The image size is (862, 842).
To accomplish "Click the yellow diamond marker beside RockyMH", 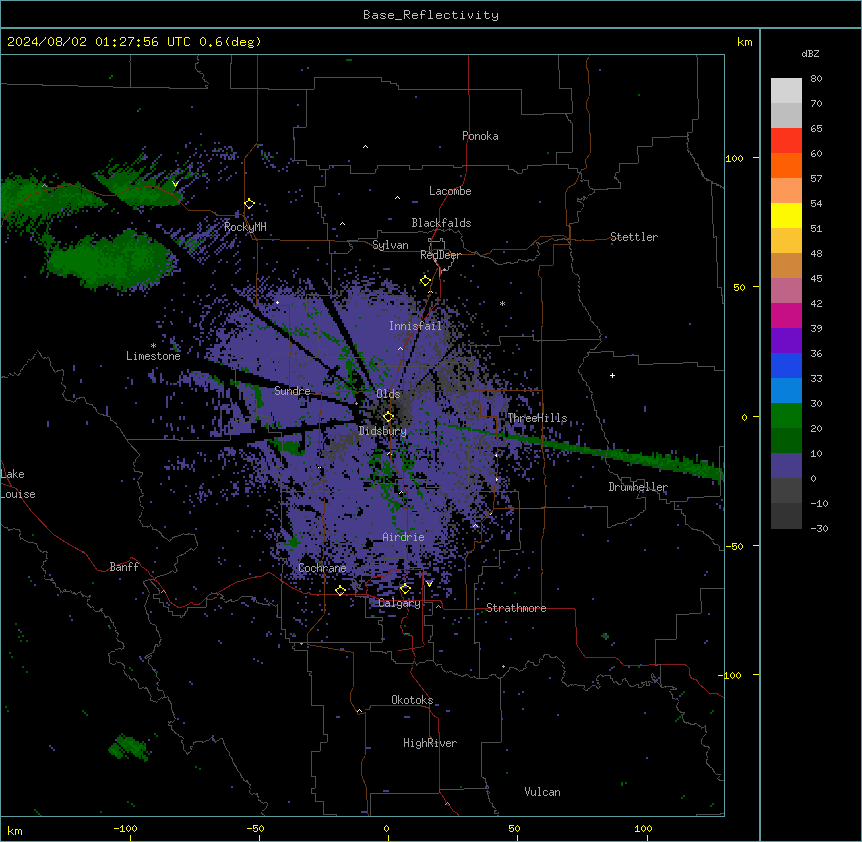I will pos(249,204).
